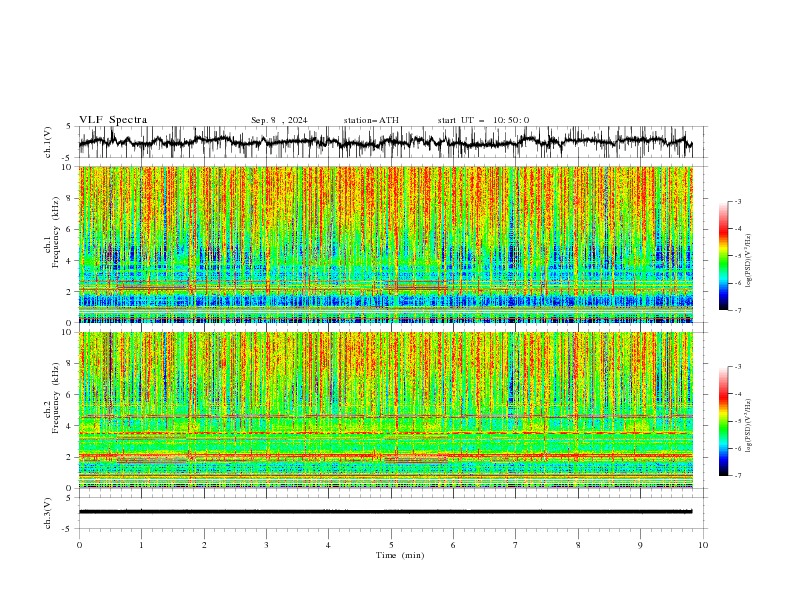This screenshot has height=612, width=792.
Task: Click time axis tick label "1"
Action: [x=141, y=545]
